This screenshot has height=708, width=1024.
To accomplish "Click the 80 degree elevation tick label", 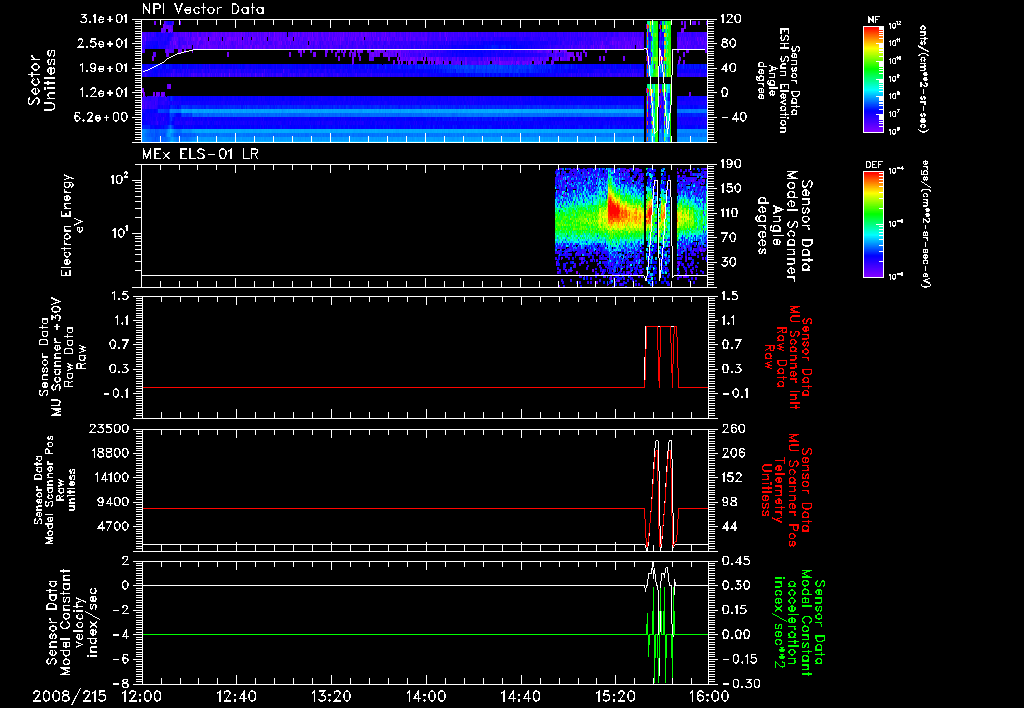I will [x=728, y=43].
